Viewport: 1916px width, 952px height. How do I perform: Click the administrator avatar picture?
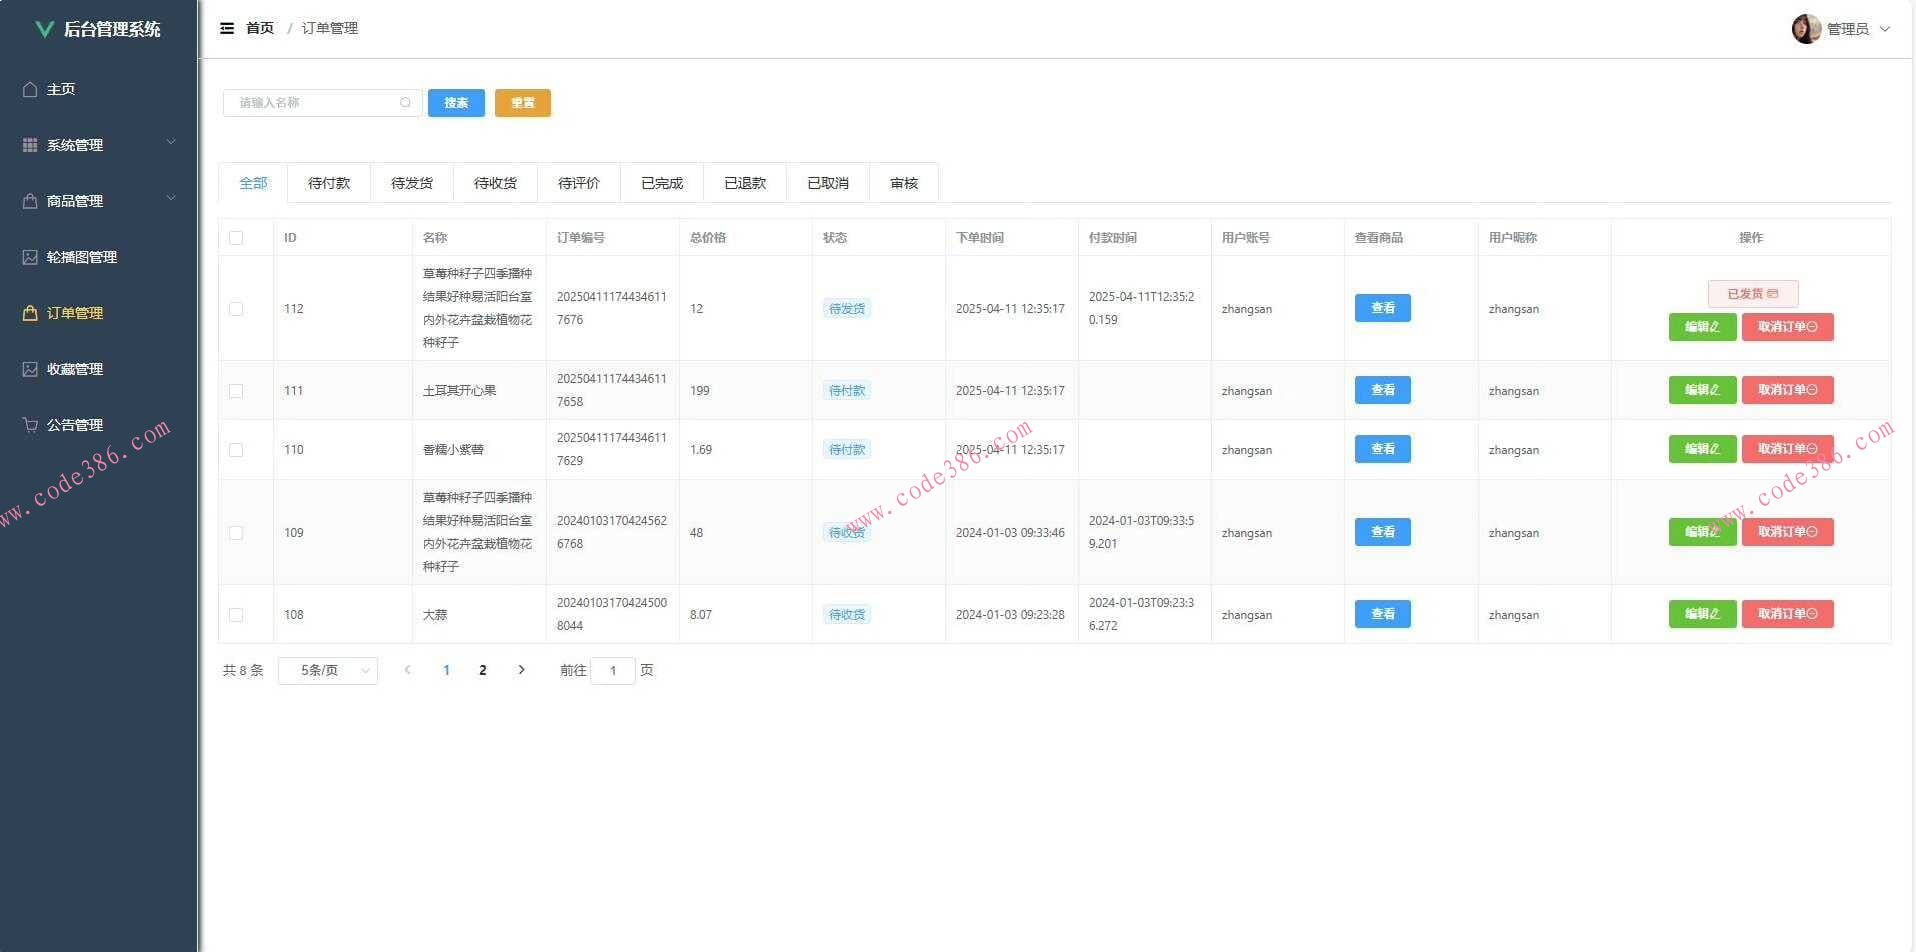coord(1805,29)
